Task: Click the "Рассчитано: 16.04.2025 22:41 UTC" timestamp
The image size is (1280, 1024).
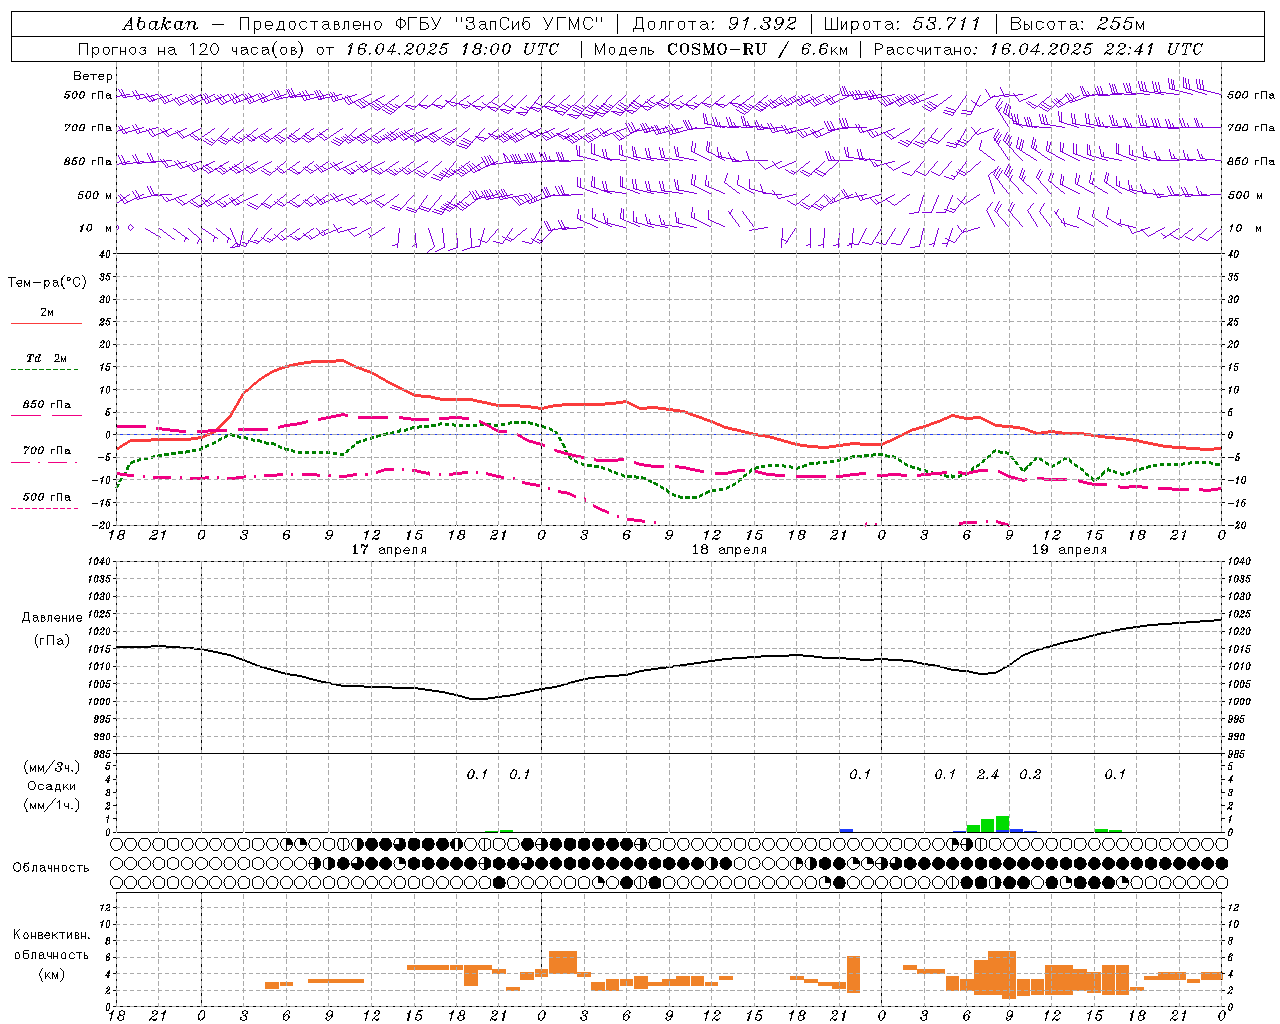Action: (x=1038, y=49)
